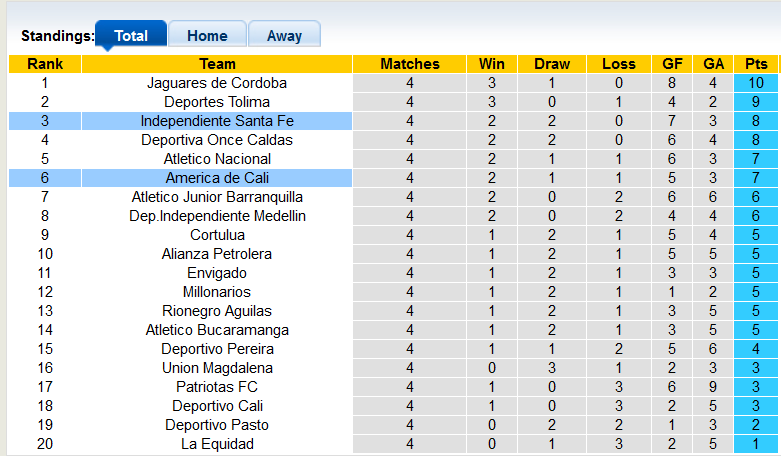Viewport: 781px width, 456px height.
Task: Click on Deportiva Once Caldas
Action: tap(217, 140)
